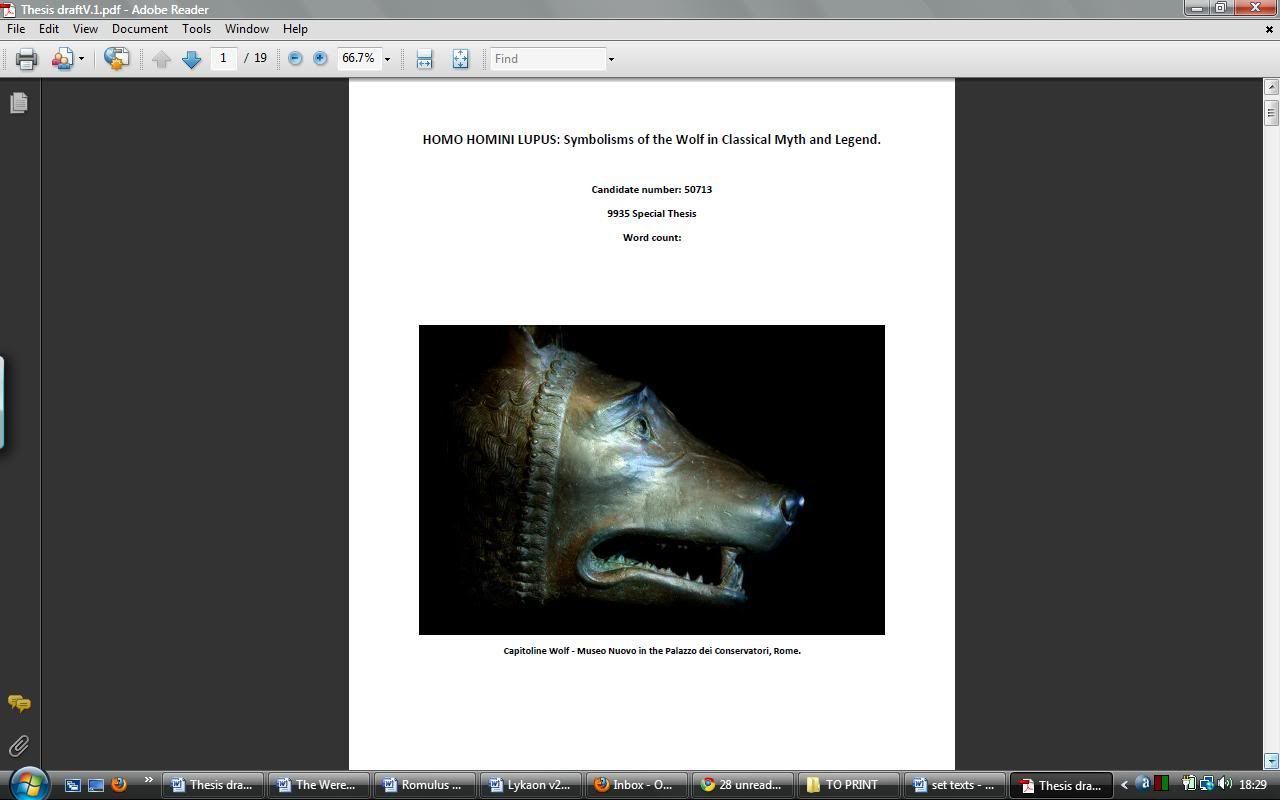
Task: Go to next page with down arrow
Action: [191, 59]
